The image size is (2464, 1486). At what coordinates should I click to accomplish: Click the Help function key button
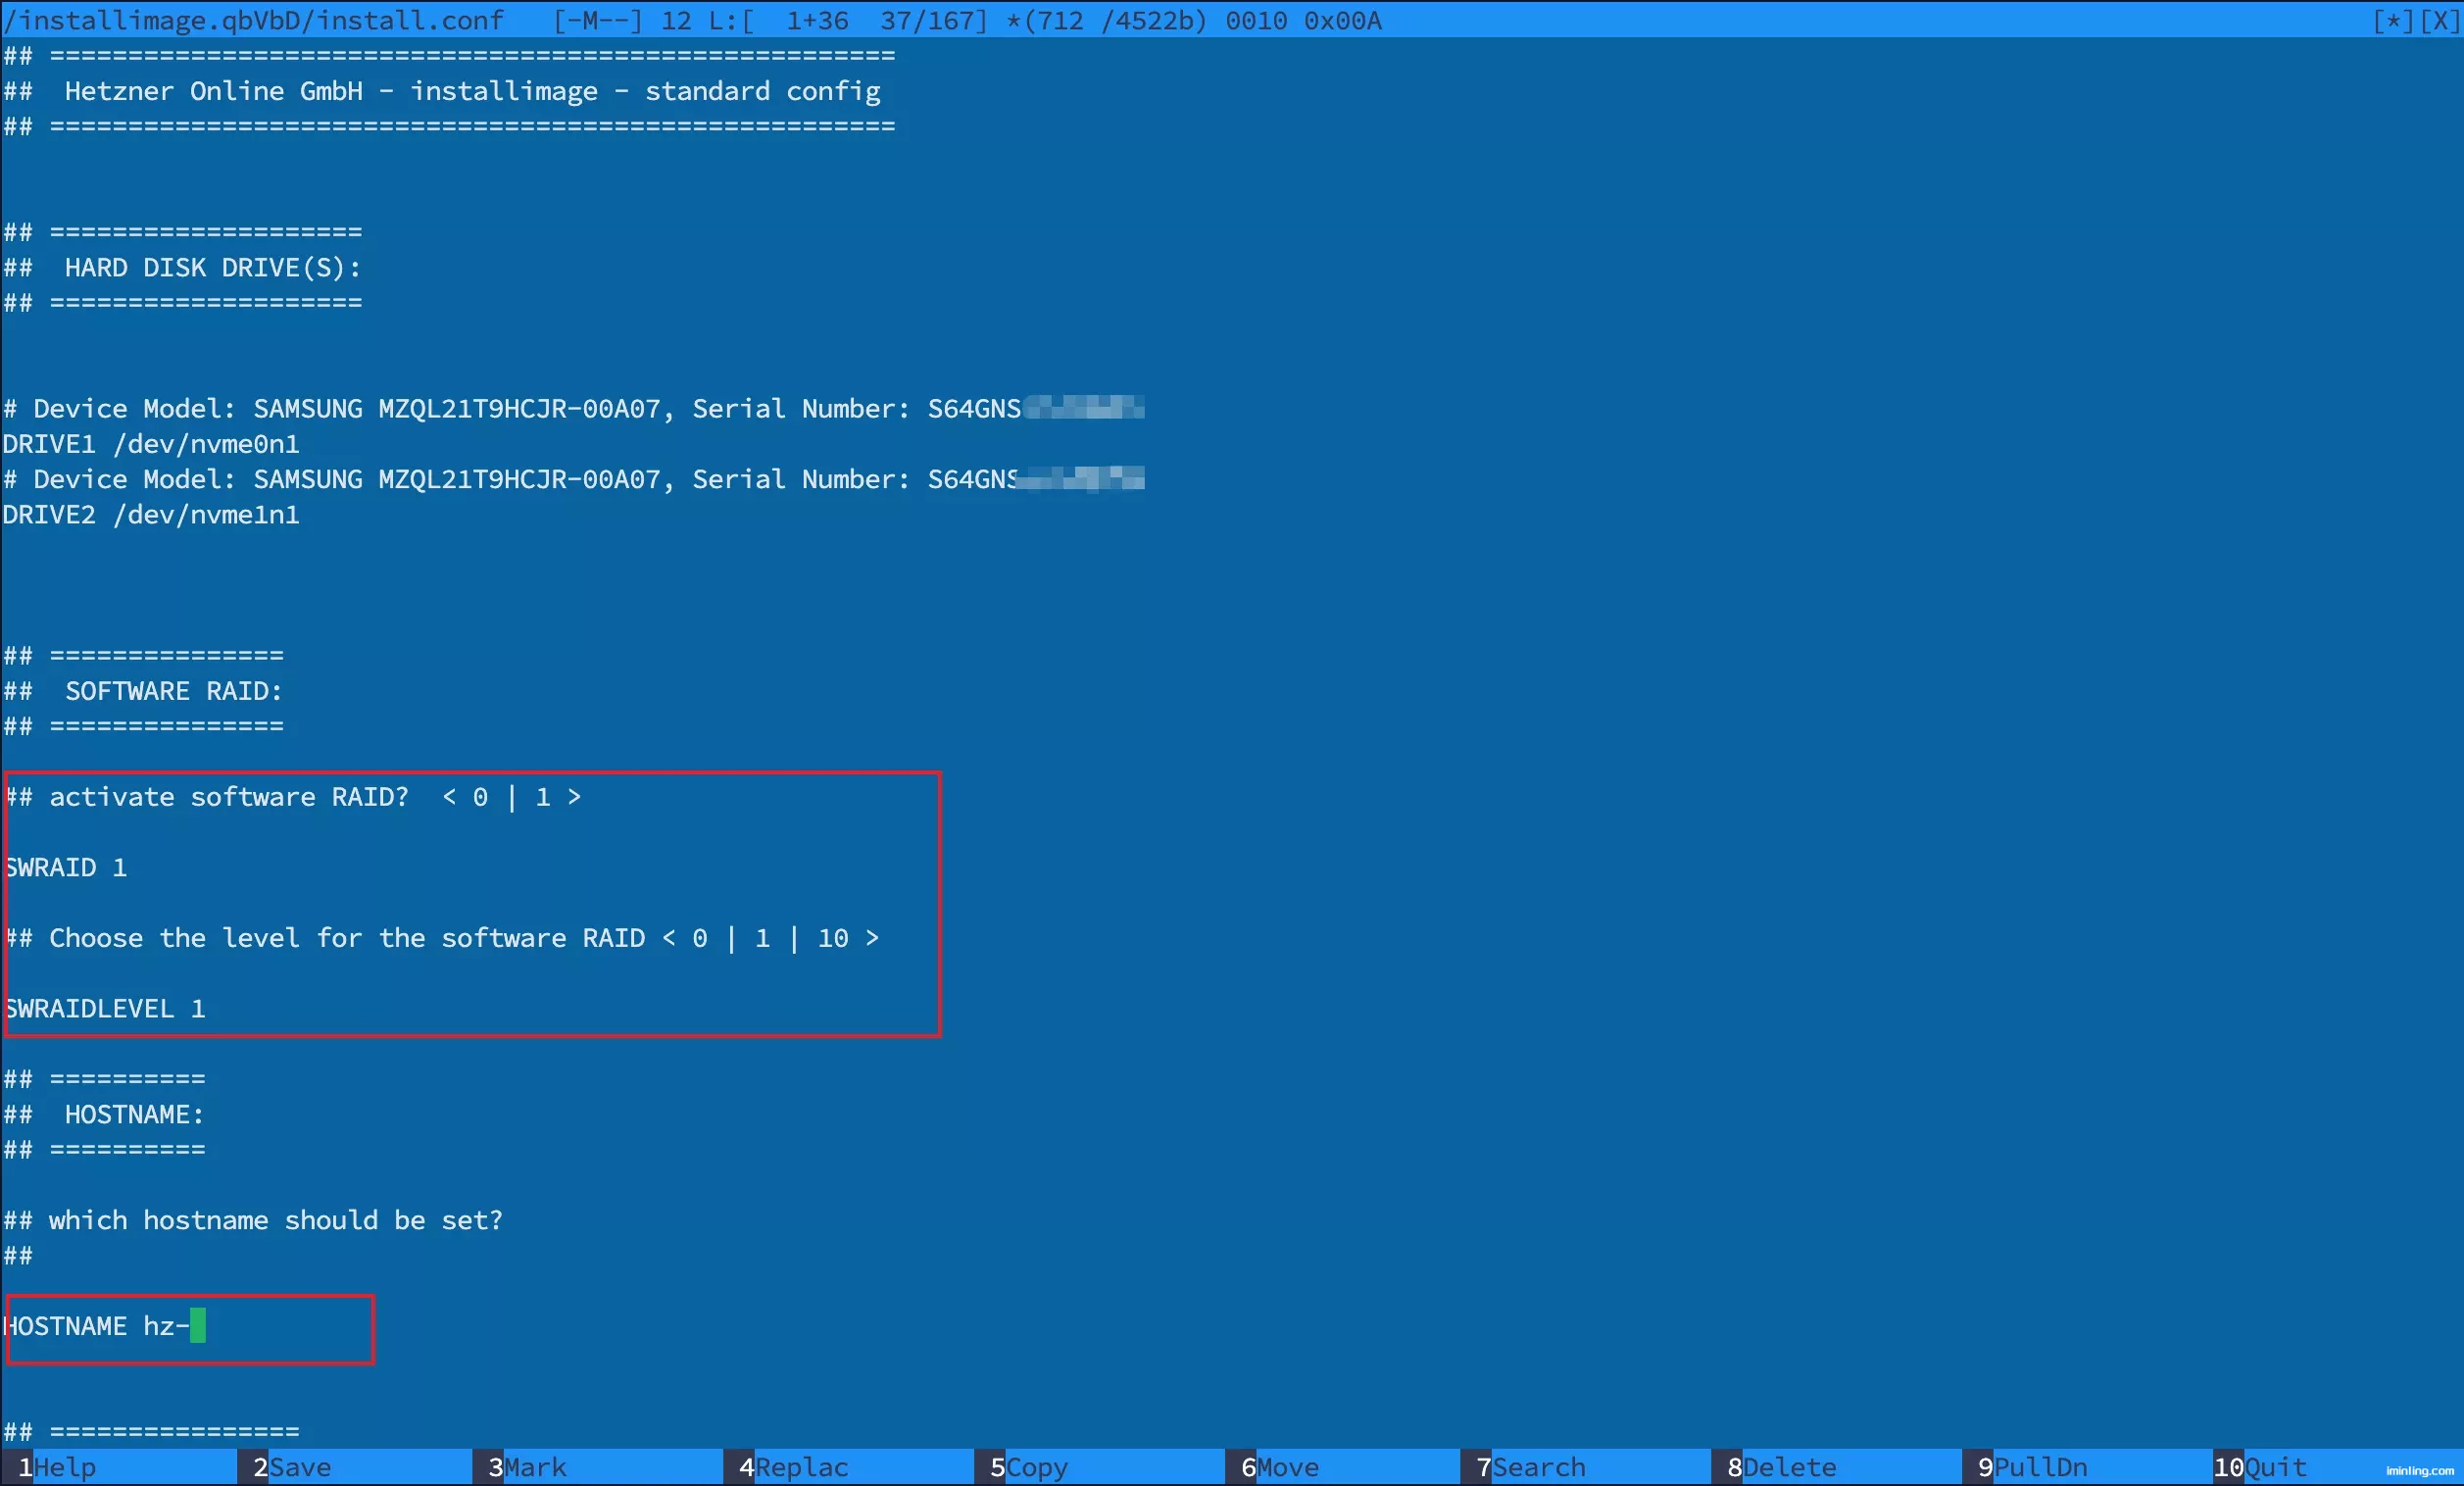coord(65,1467)
